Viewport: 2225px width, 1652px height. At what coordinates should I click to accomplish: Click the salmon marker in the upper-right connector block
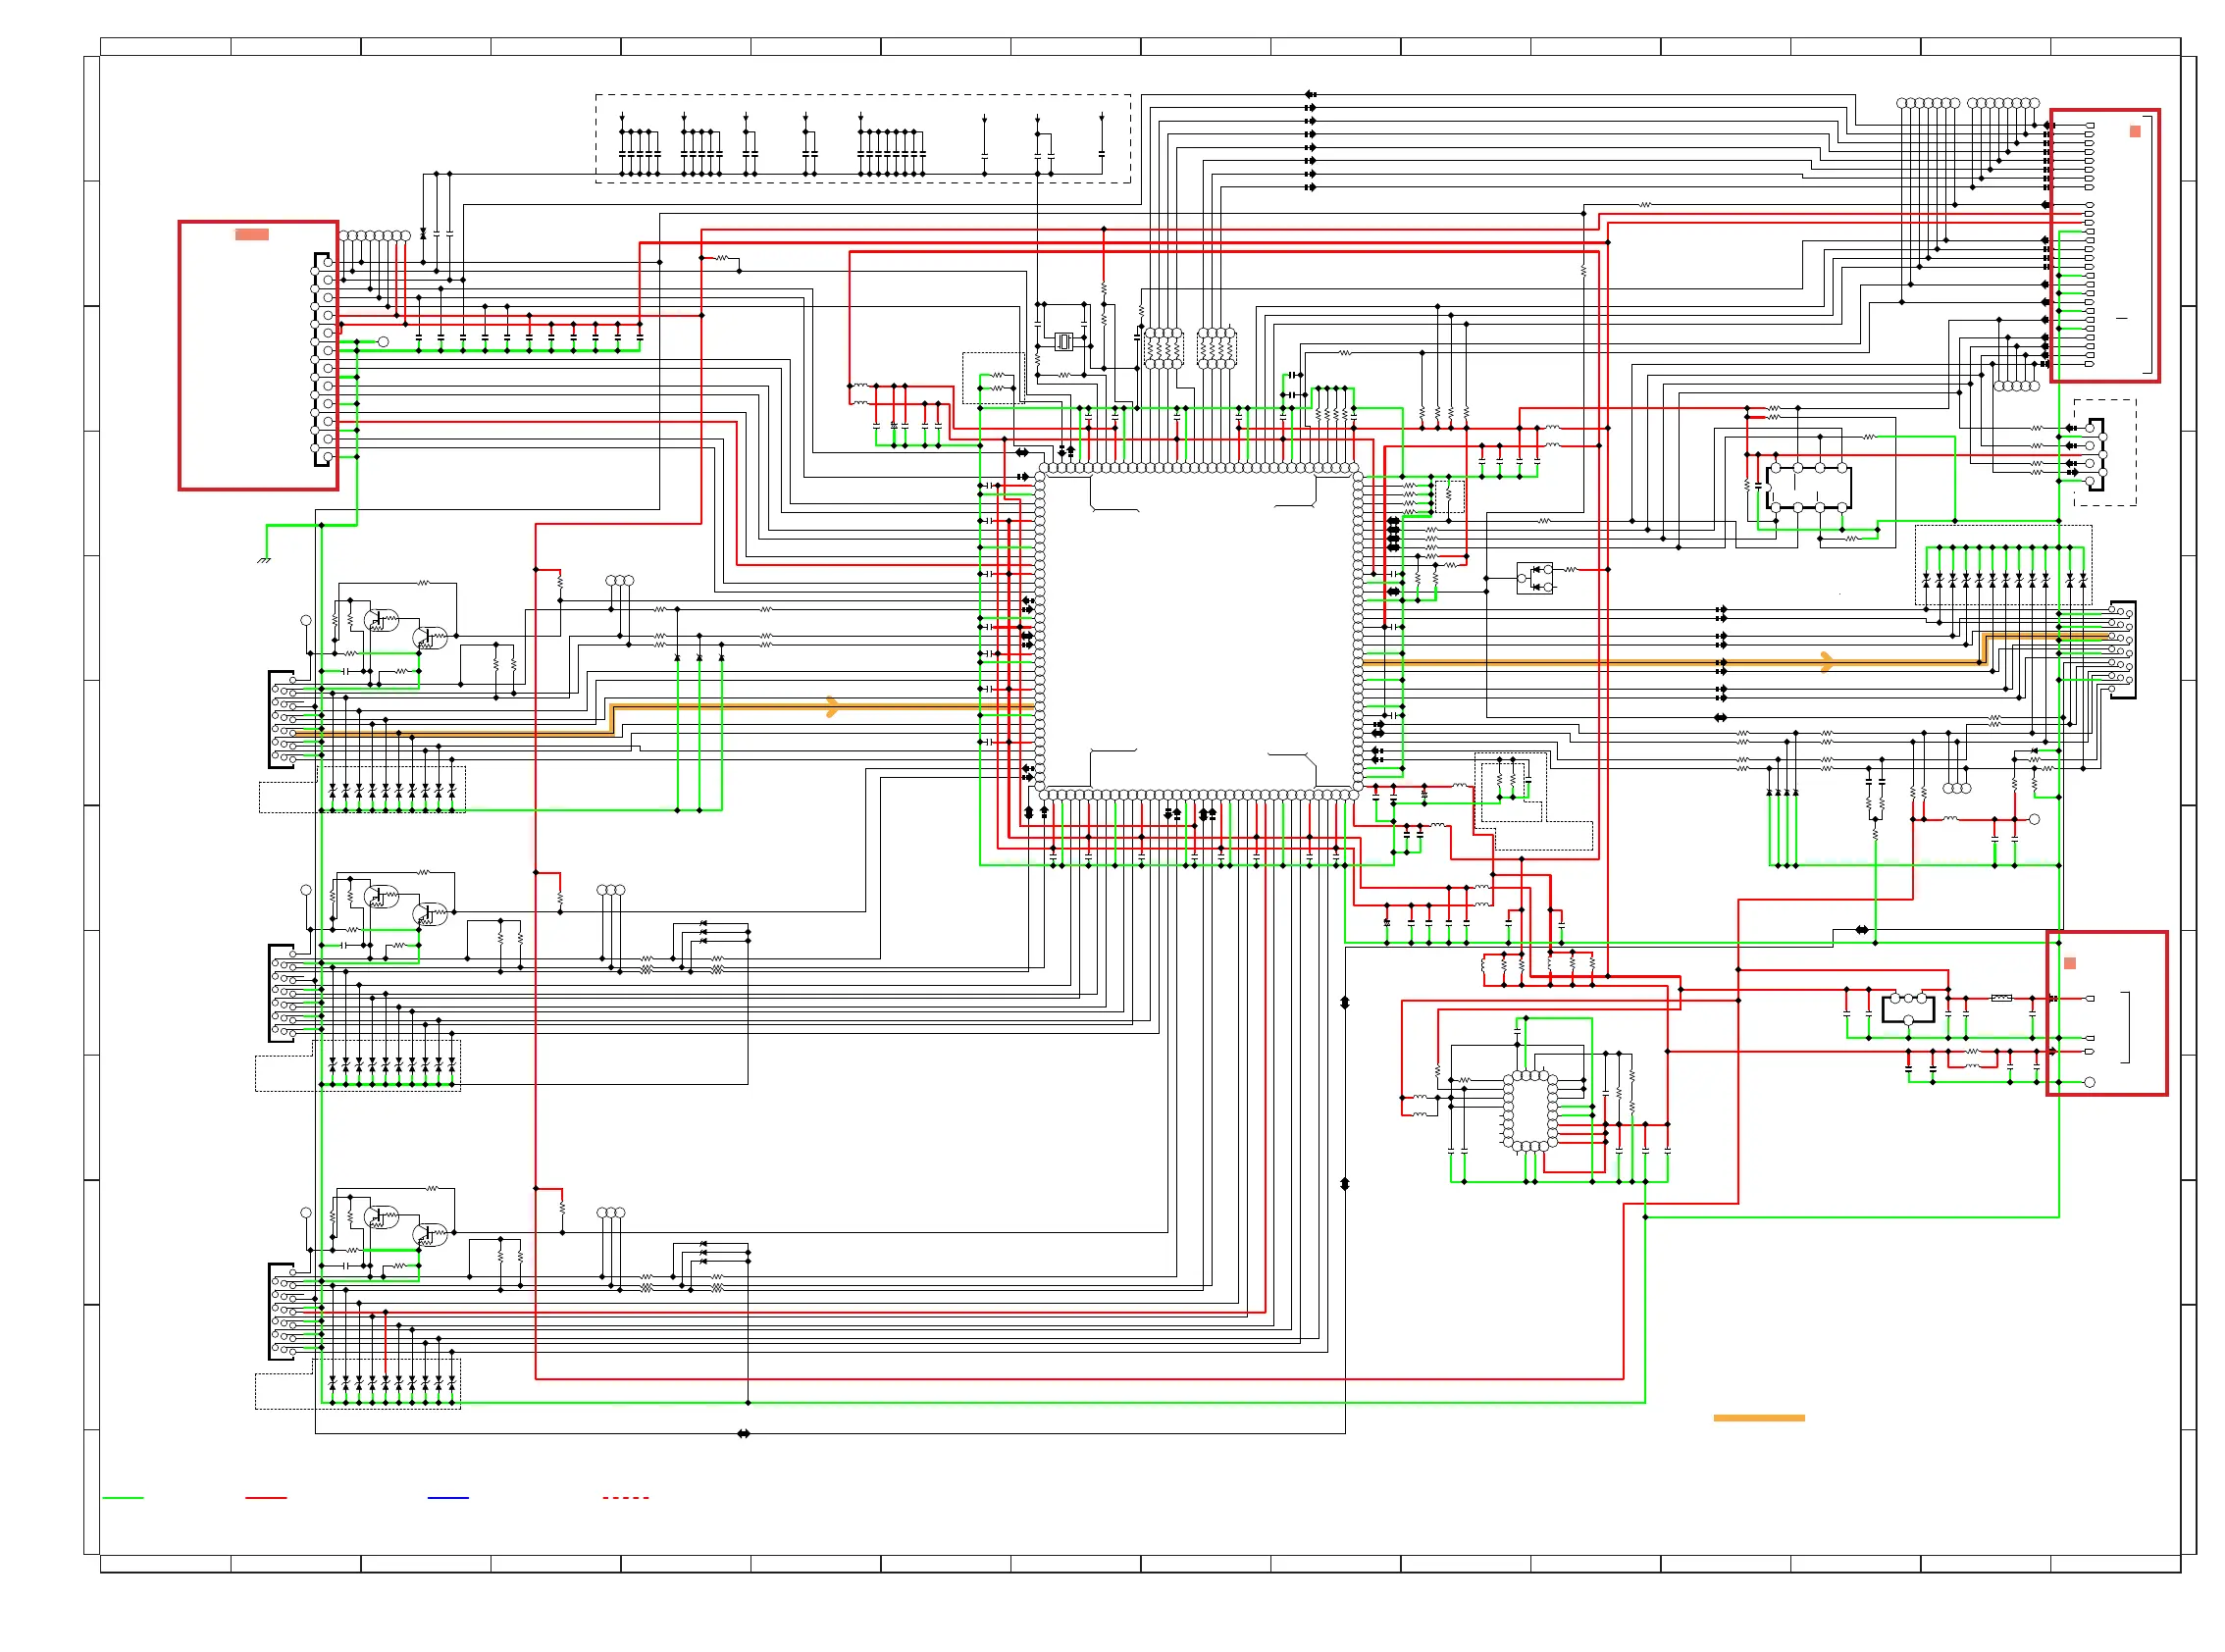pos(2135,131)
